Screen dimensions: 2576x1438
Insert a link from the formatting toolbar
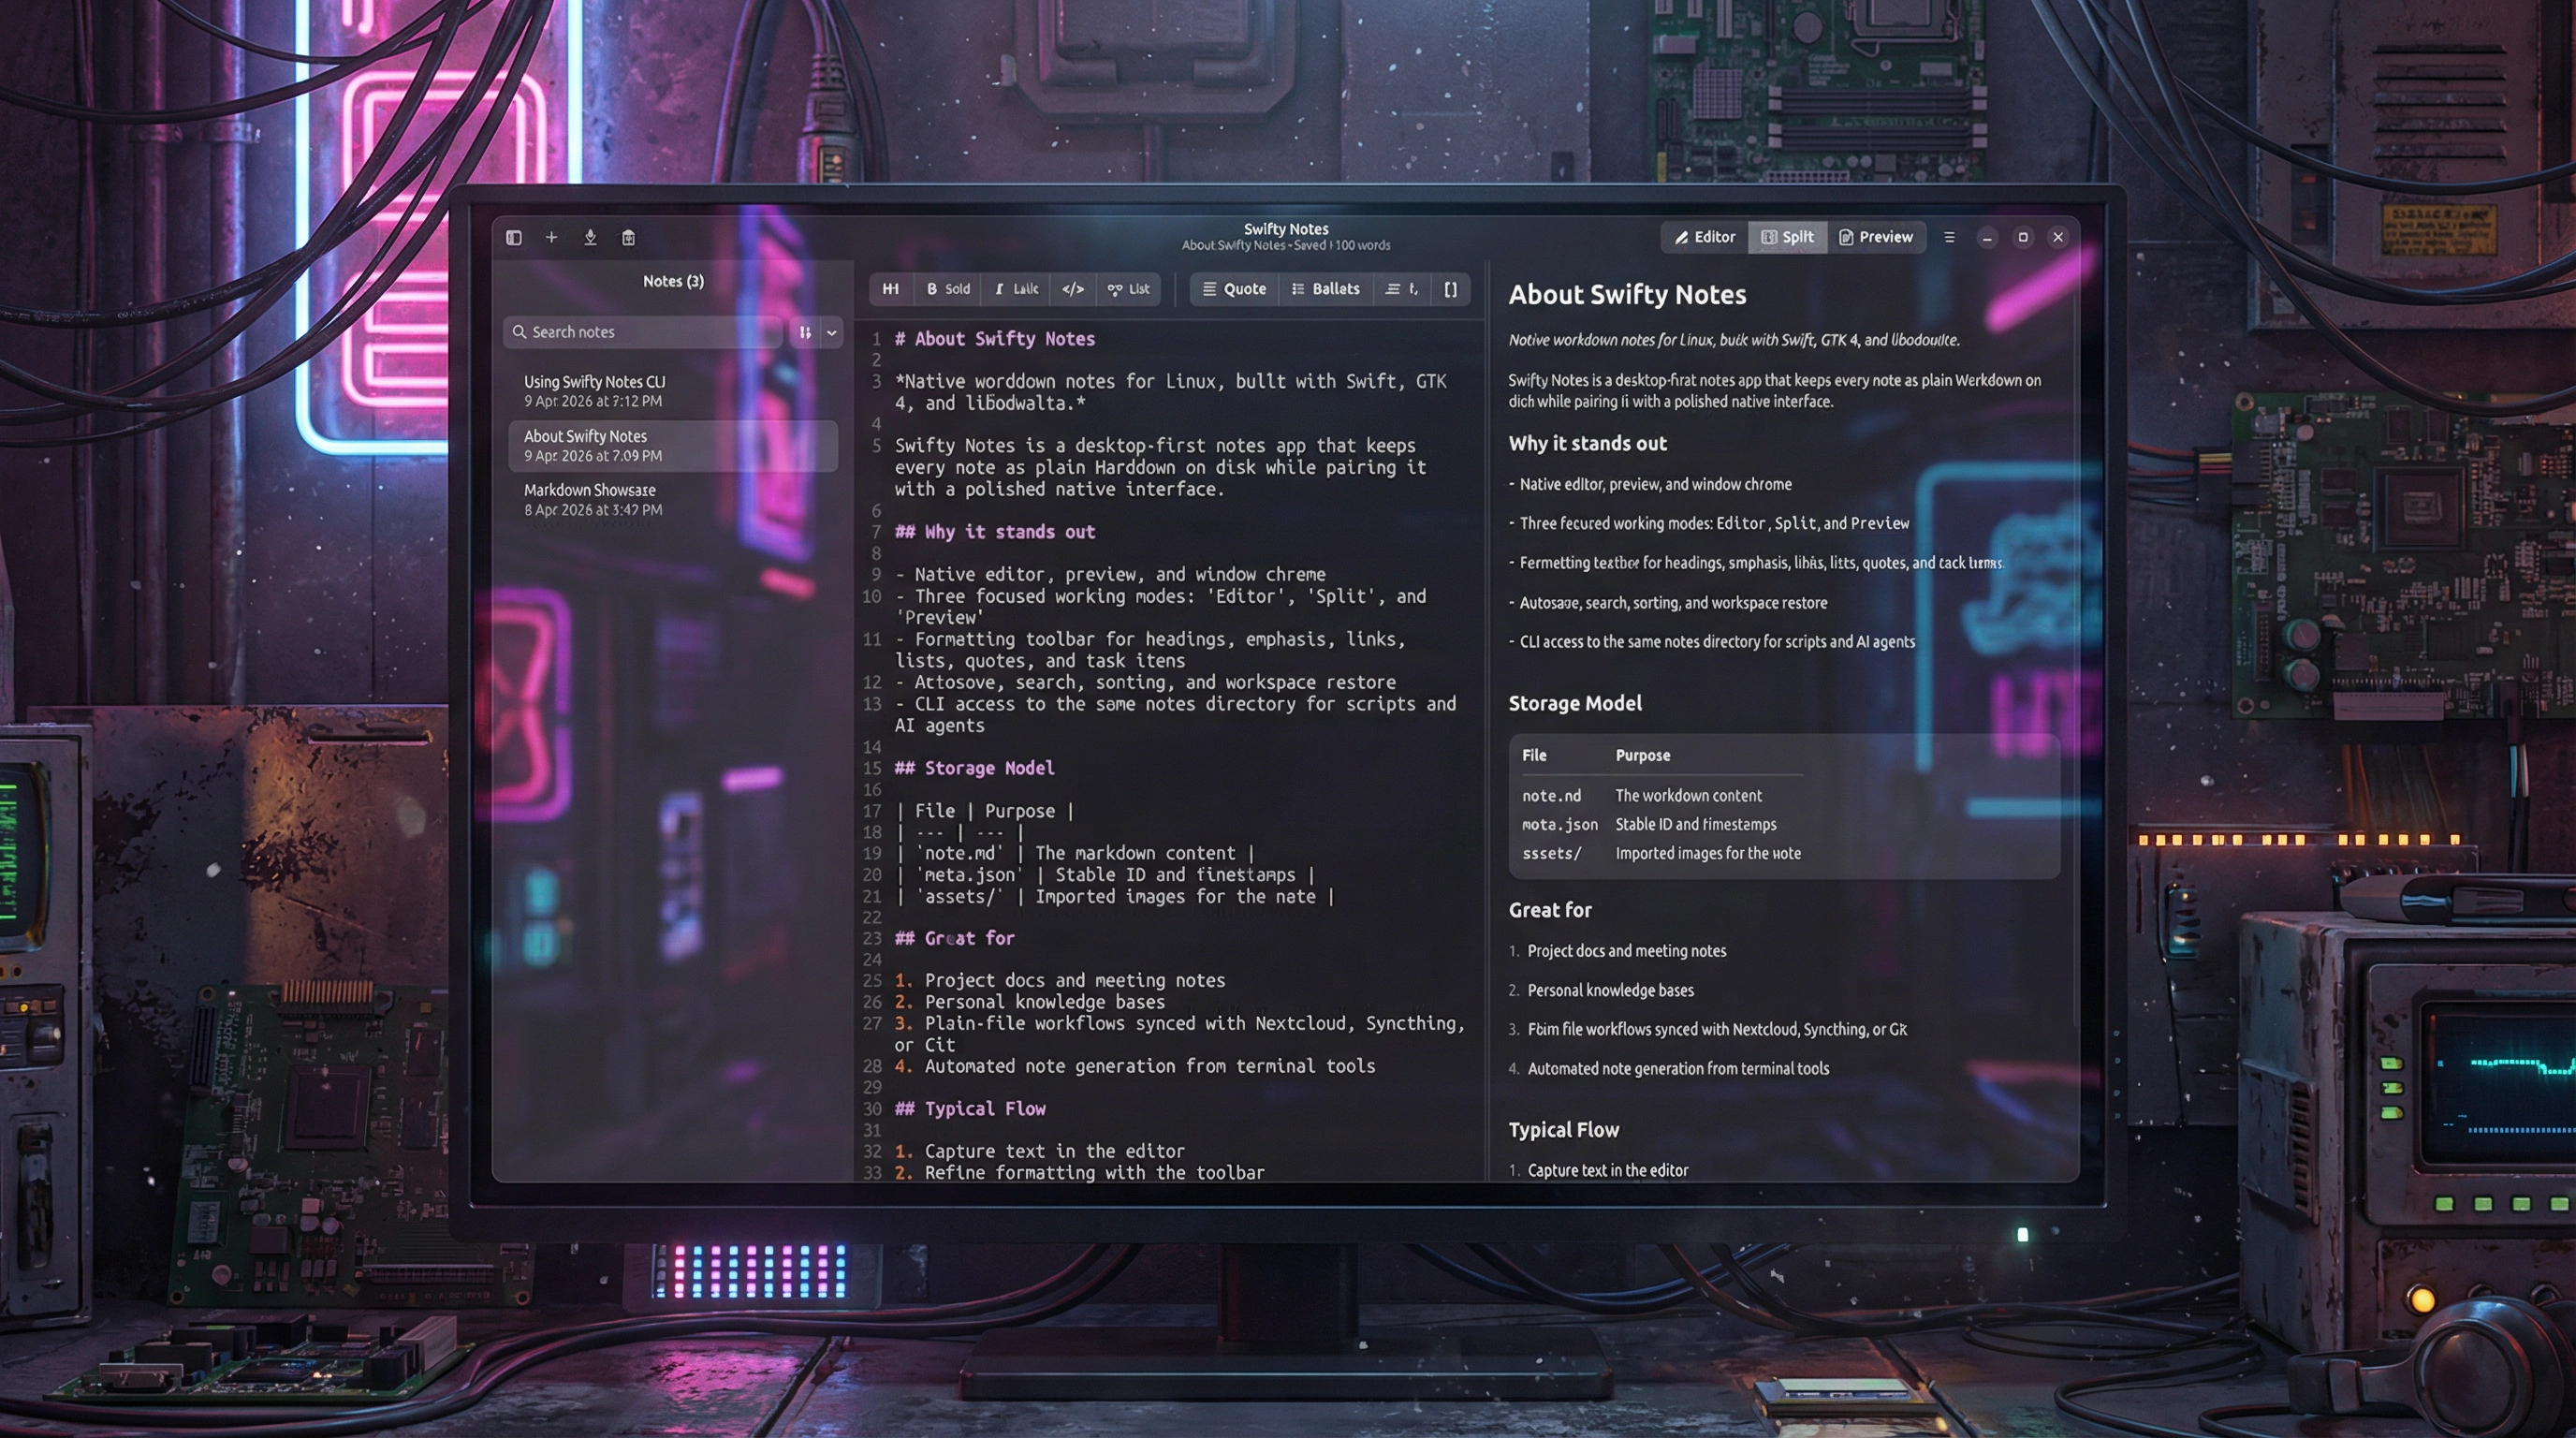(1128, 289)
